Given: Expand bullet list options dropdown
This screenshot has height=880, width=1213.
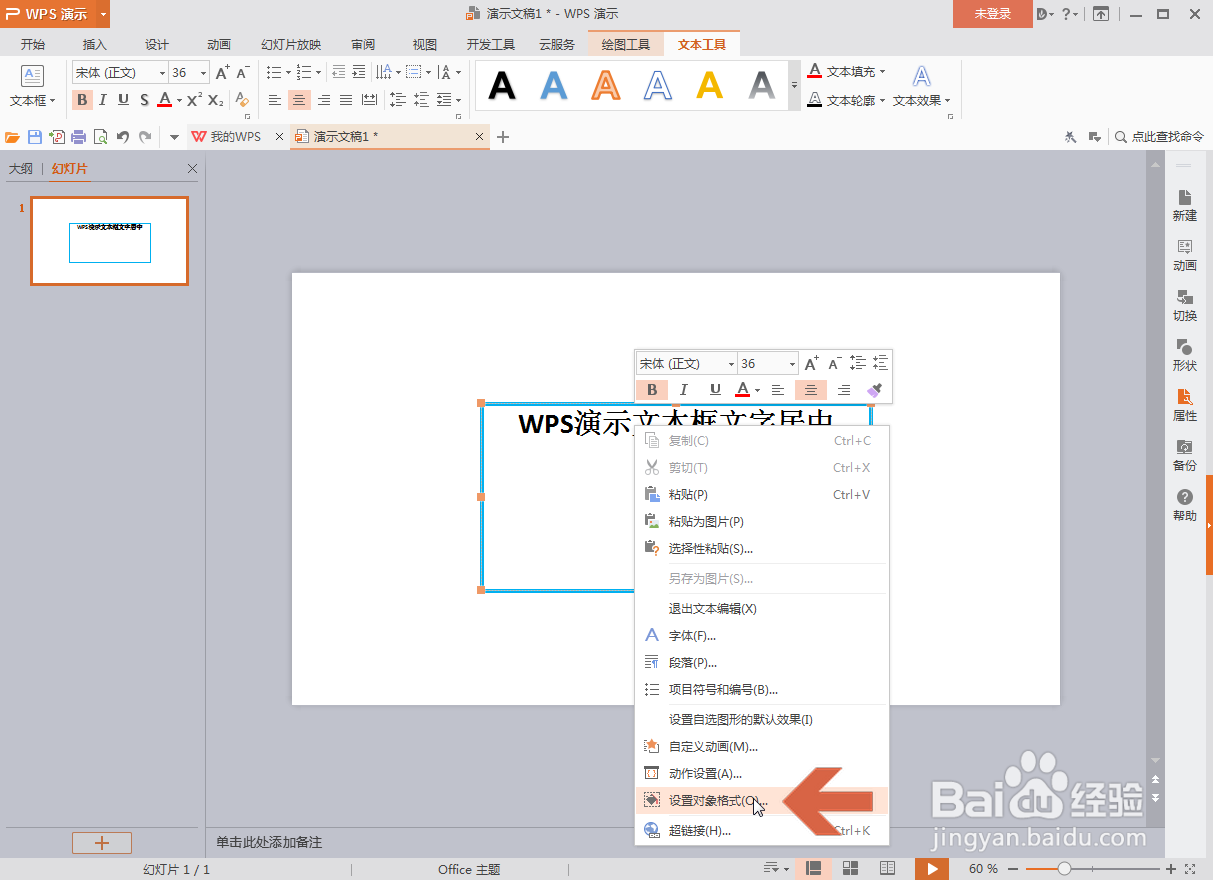Looking at the screenshot, I should coord(288,72).
